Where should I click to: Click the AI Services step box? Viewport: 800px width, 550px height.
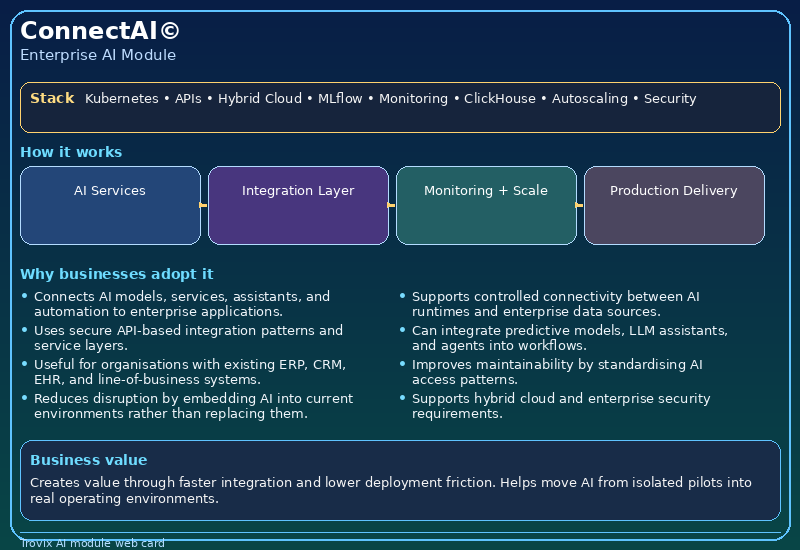110,205
